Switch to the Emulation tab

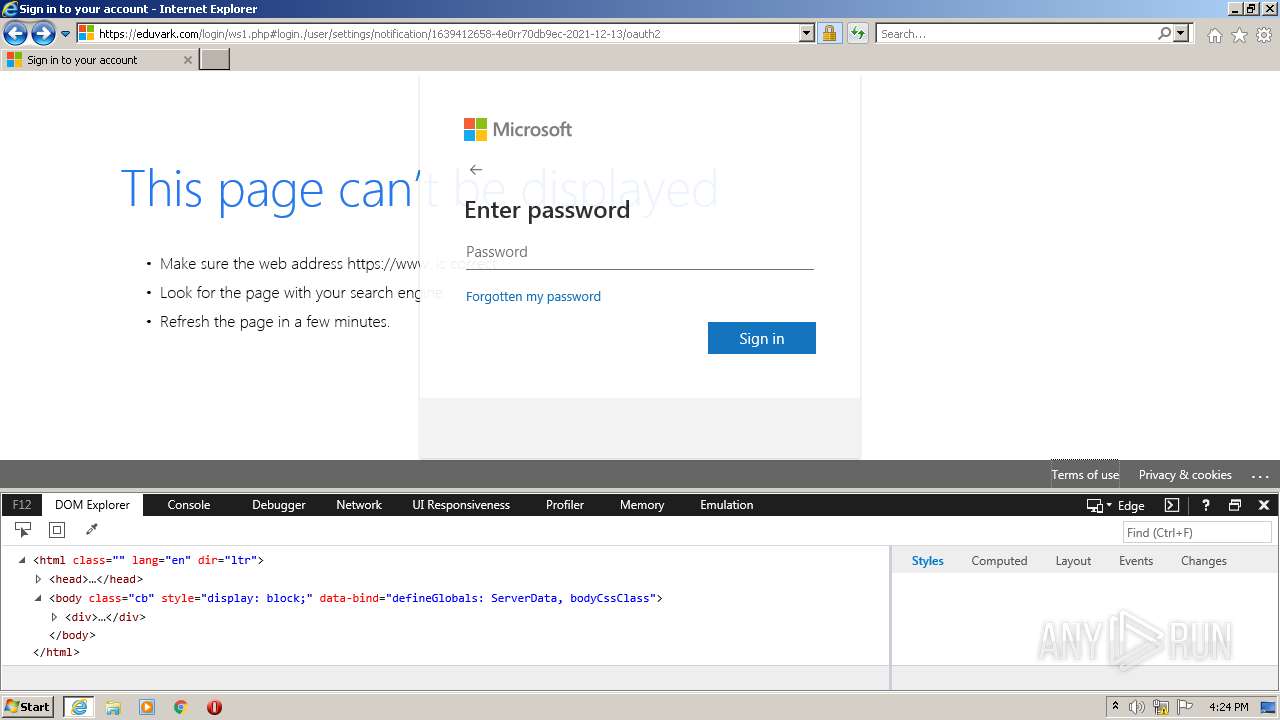(727, 505)
